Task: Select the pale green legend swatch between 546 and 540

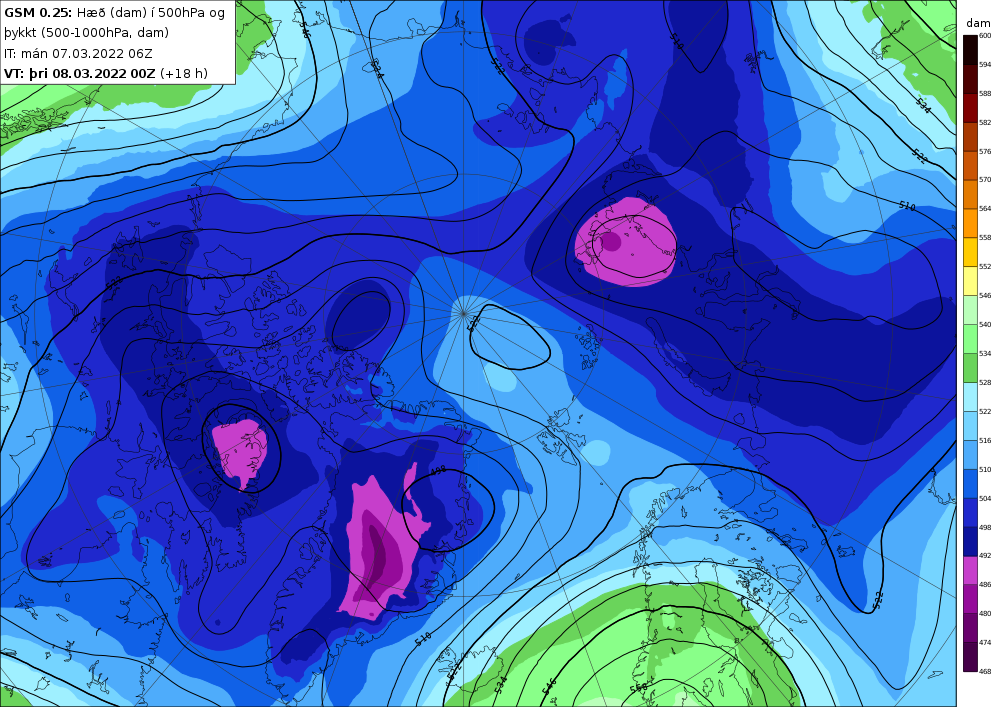Action: (x=970, y=310)
